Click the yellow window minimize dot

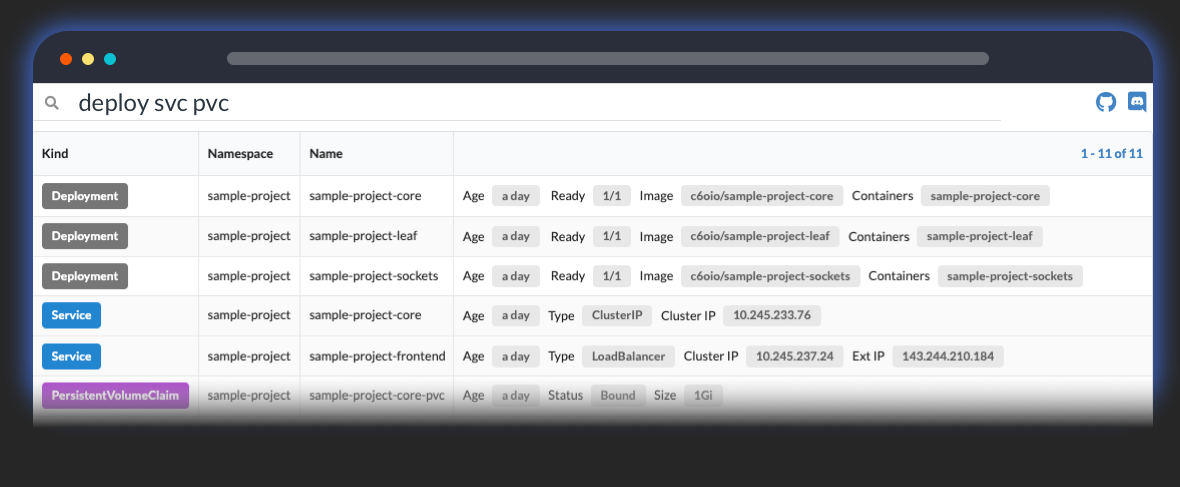click(88, 59)
